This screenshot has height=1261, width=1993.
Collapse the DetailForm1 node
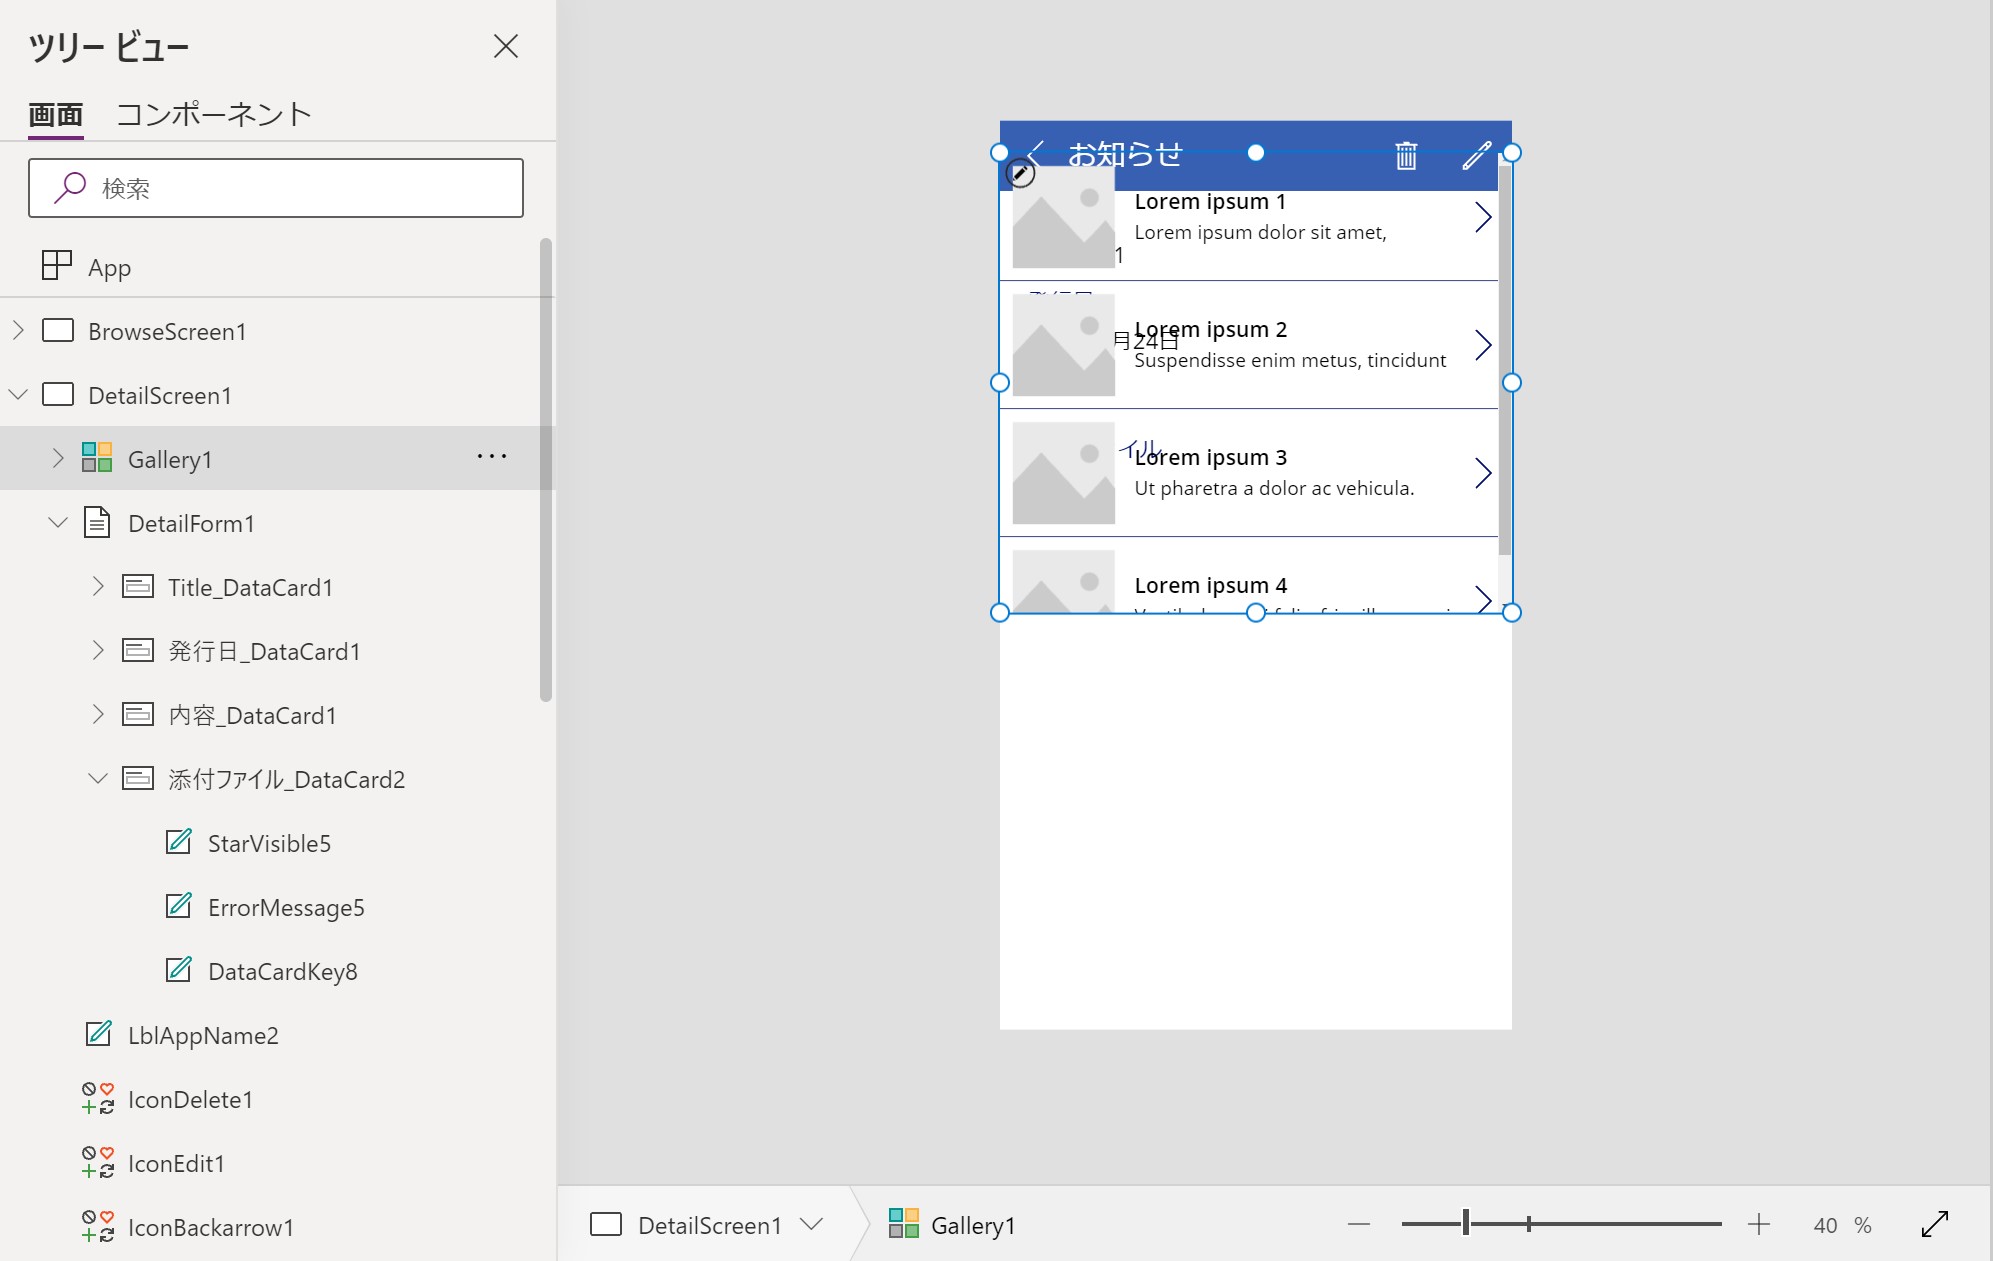(58, 522)
